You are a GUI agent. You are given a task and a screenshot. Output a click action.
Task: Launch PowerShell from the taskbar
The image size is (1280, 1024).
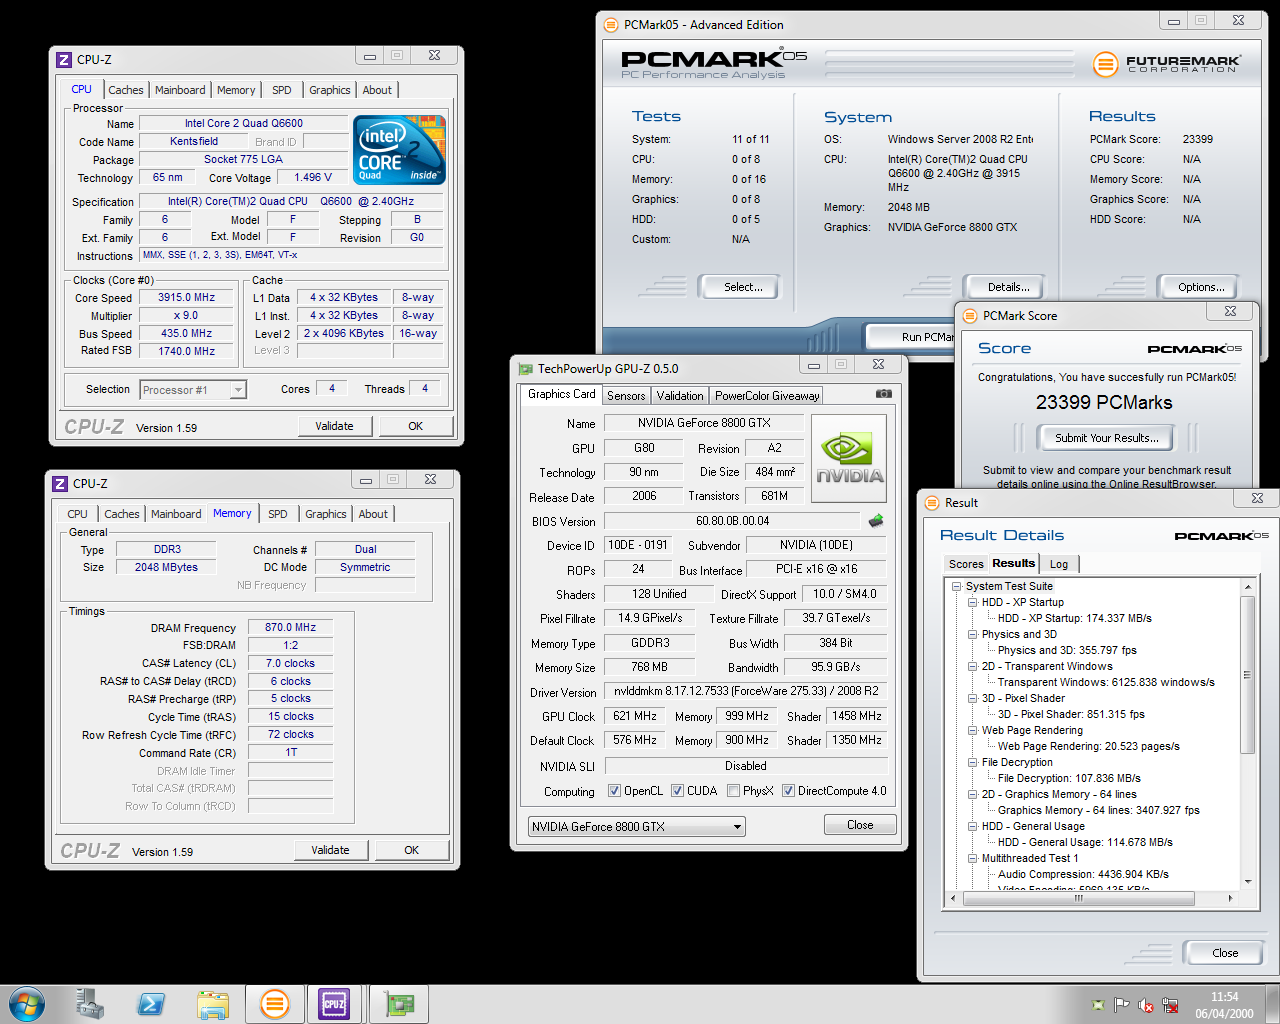point(152,1004)
